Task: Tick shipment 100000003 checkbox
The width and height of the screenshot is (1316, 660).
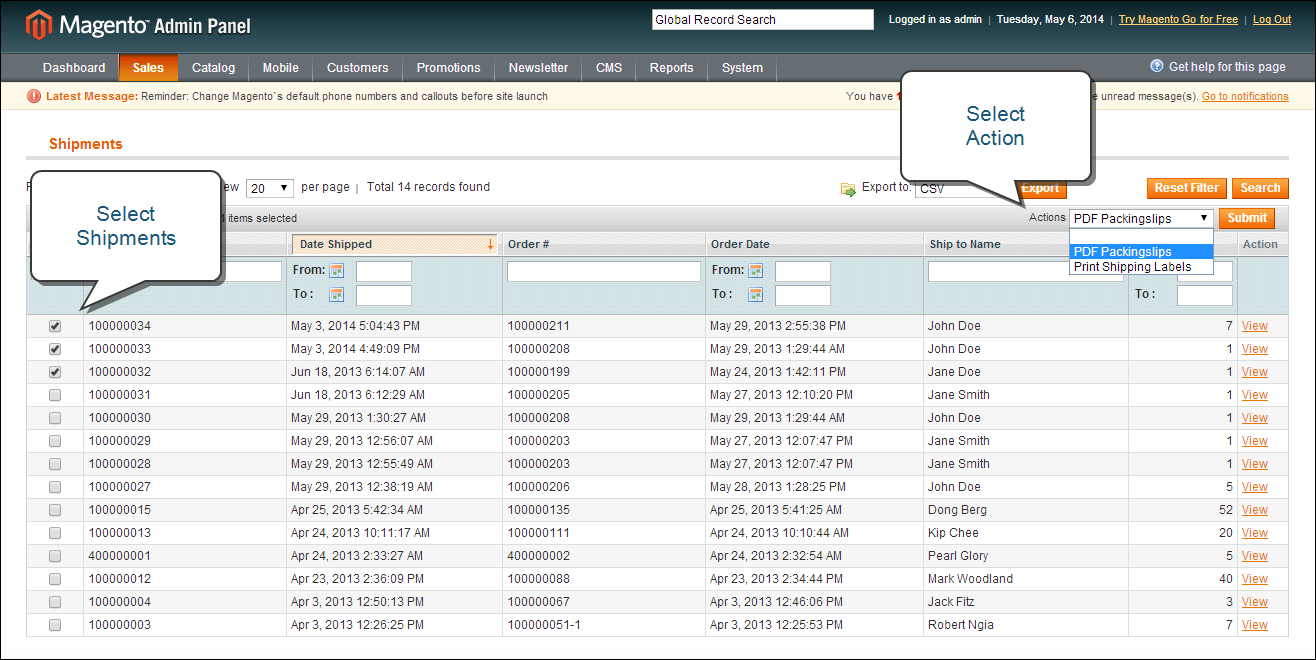Action: (x=55, y=625)
